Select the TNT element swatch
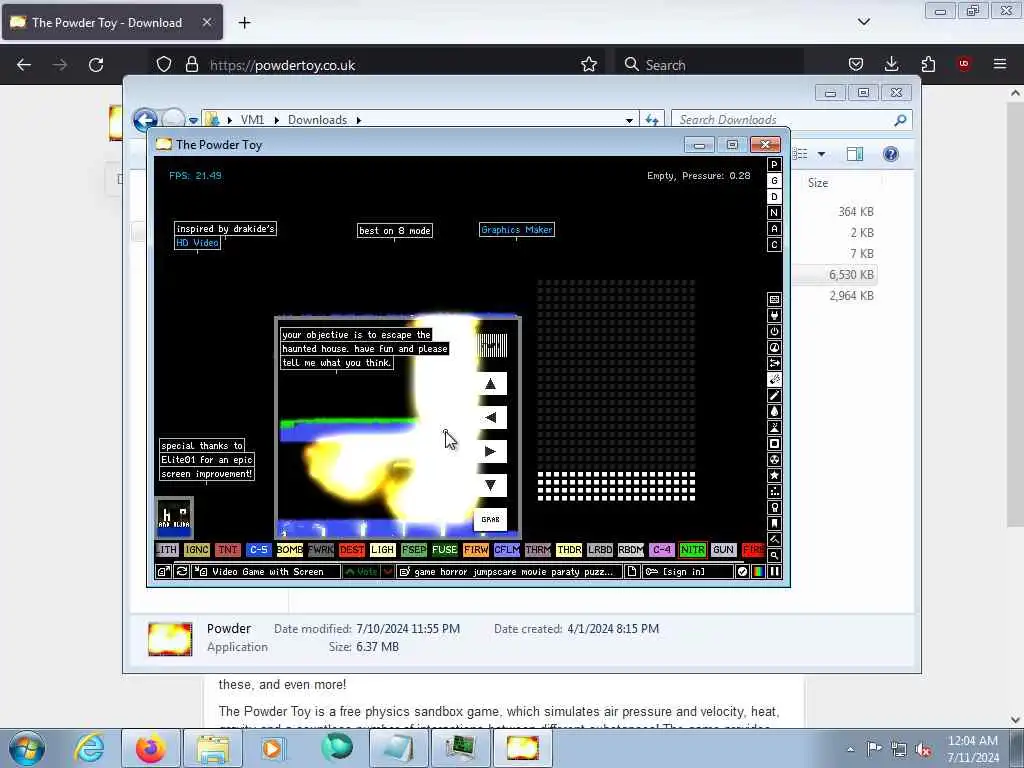This screenshot has width=1024, height=768. tap(227, 550)
